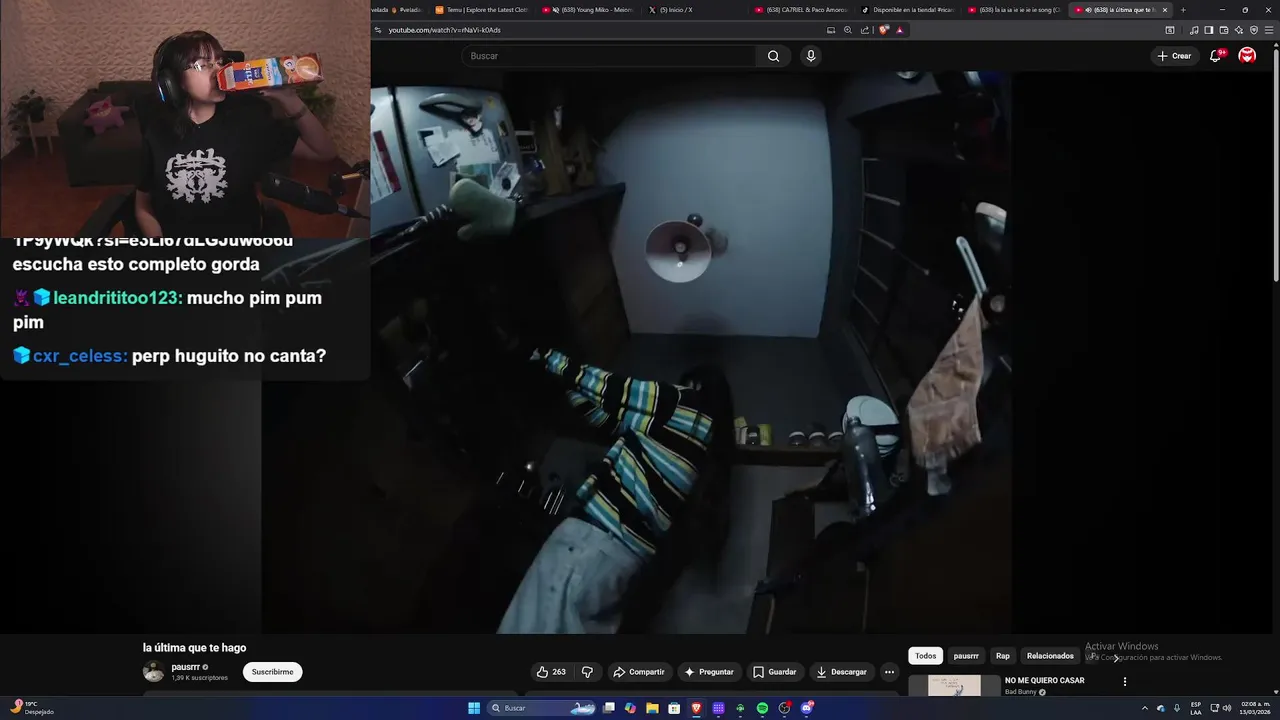Subscribe to pausrrr with Suscribirme

pyautogui.click(x=272, y=672)
